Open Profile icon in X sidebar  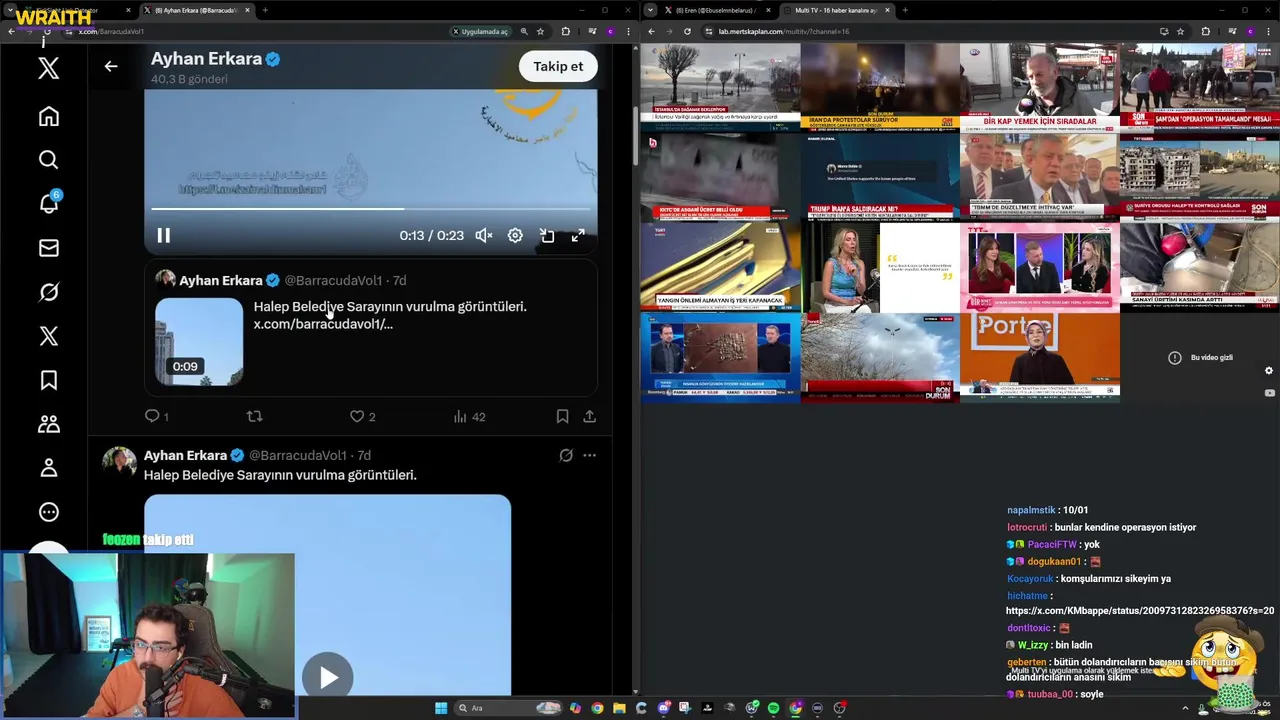(48, 468)
